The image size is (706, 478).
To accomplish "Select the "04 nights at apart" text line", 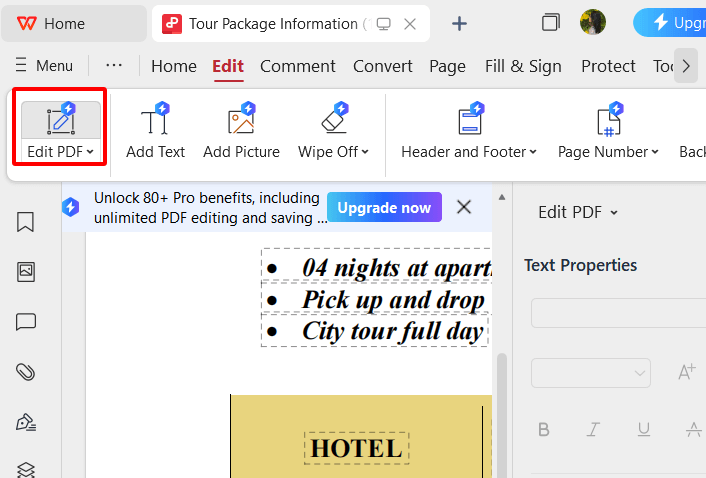I will pyautogui.click(x=376, y=268).
